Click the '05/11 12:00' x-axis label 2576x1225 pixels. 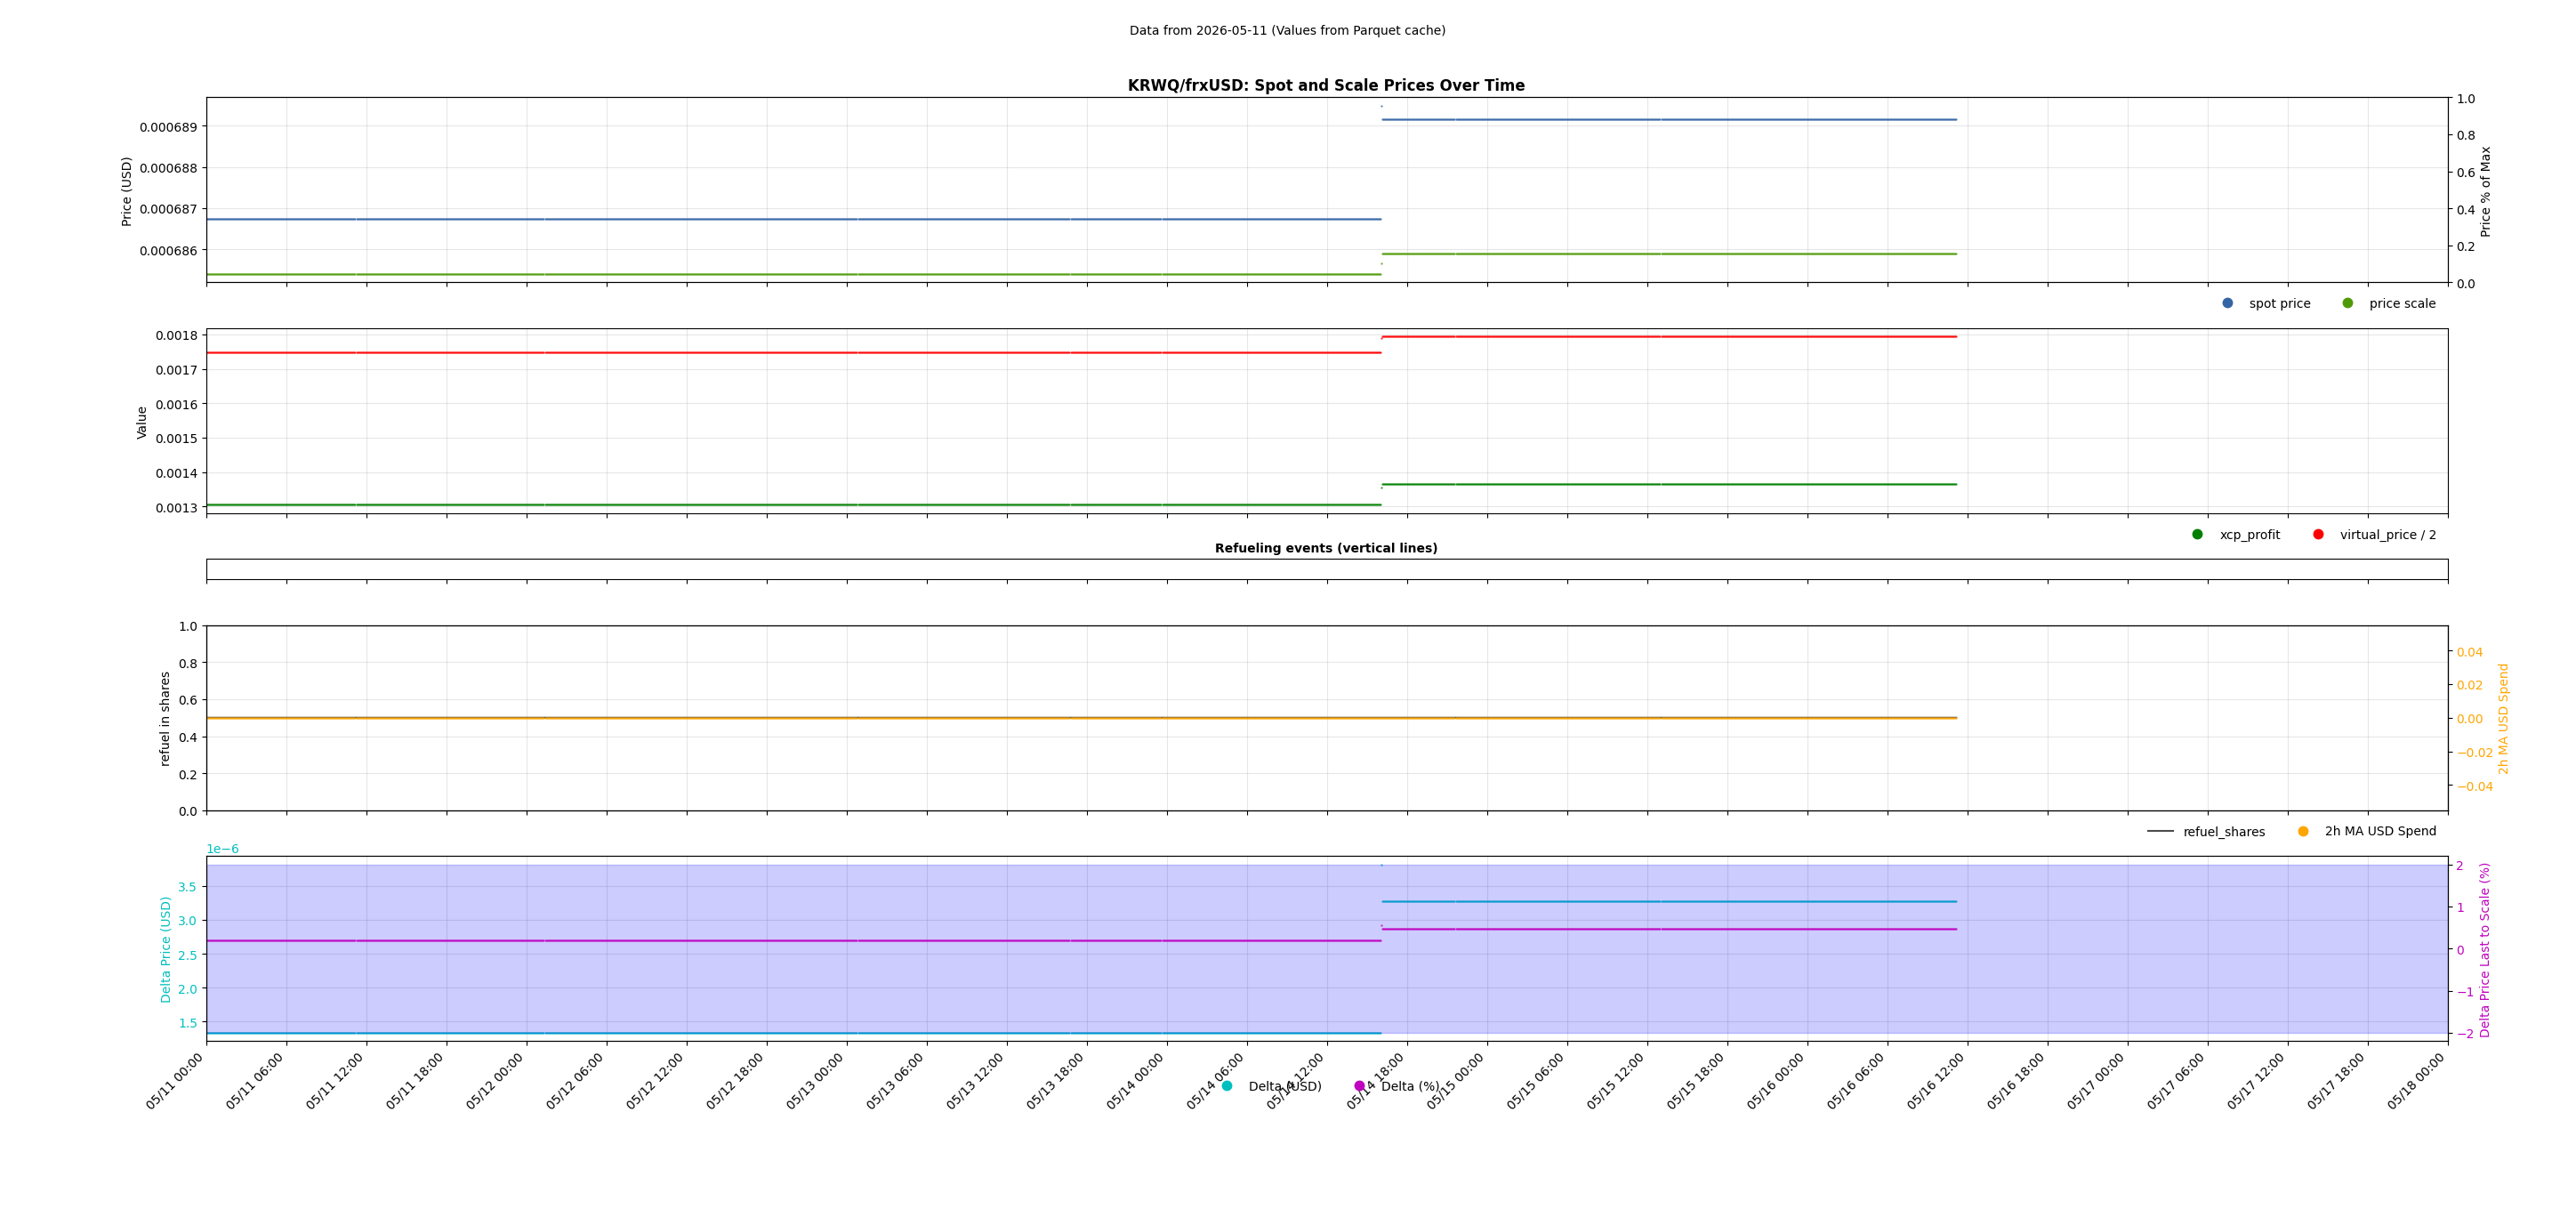point(335,1082)
